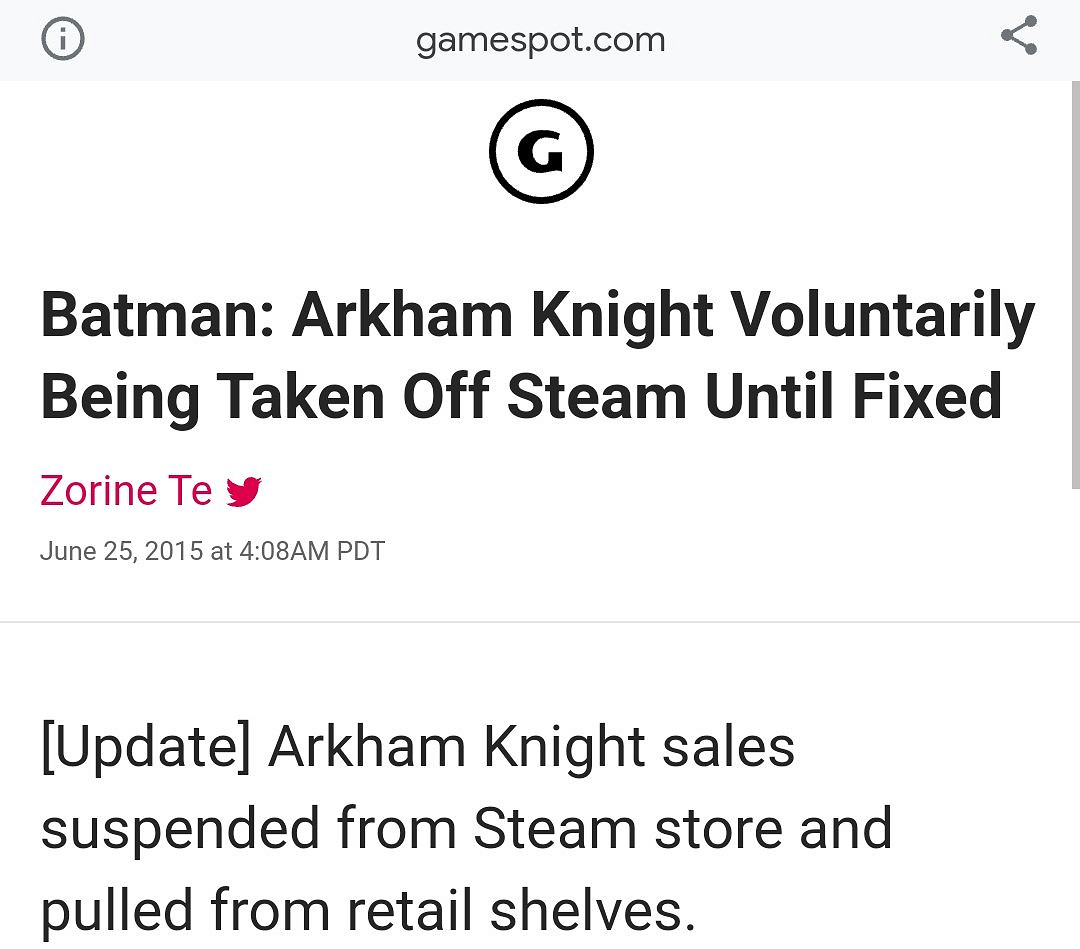Image resolution: width=1080 pixels, height=949 pixels.
Task: Tap the share icon
Action: pos(1018,38)
